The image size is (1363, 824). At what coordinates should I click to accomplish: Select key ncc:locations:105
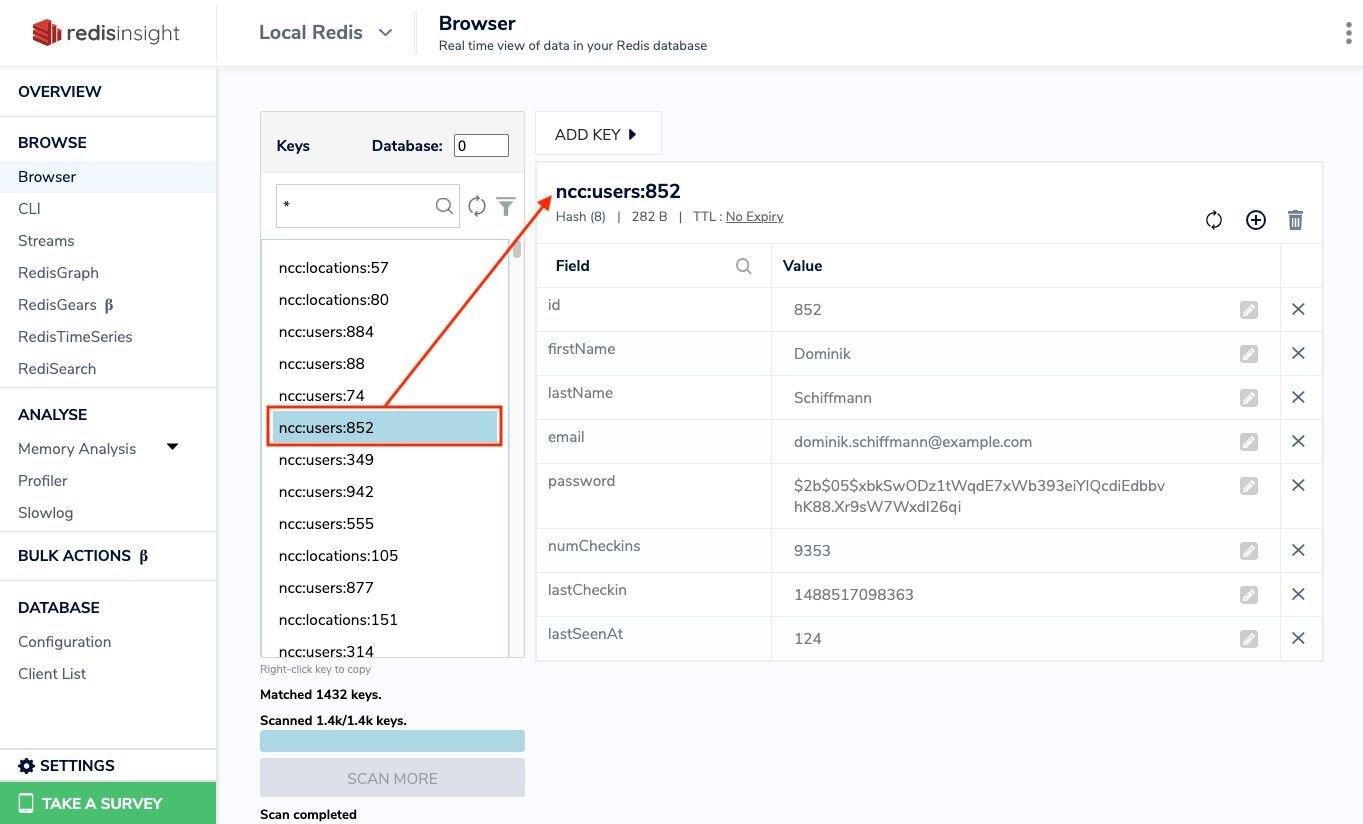pyautogui.click(x=338, y=556)
